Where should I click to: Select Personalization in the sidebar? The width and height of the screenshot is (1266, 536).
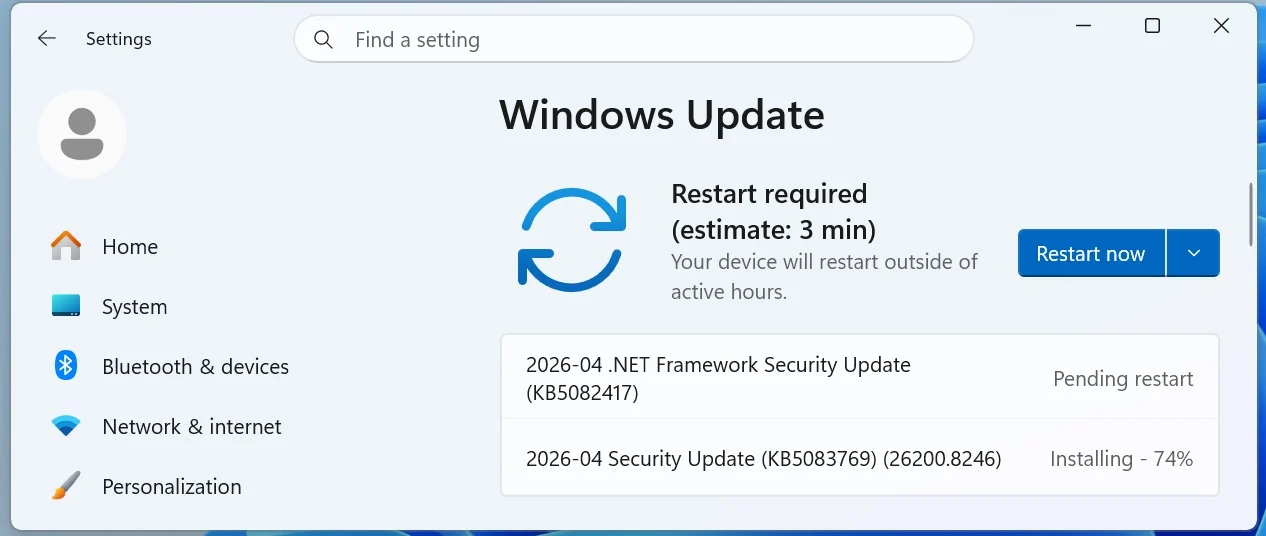coord(171,487)
